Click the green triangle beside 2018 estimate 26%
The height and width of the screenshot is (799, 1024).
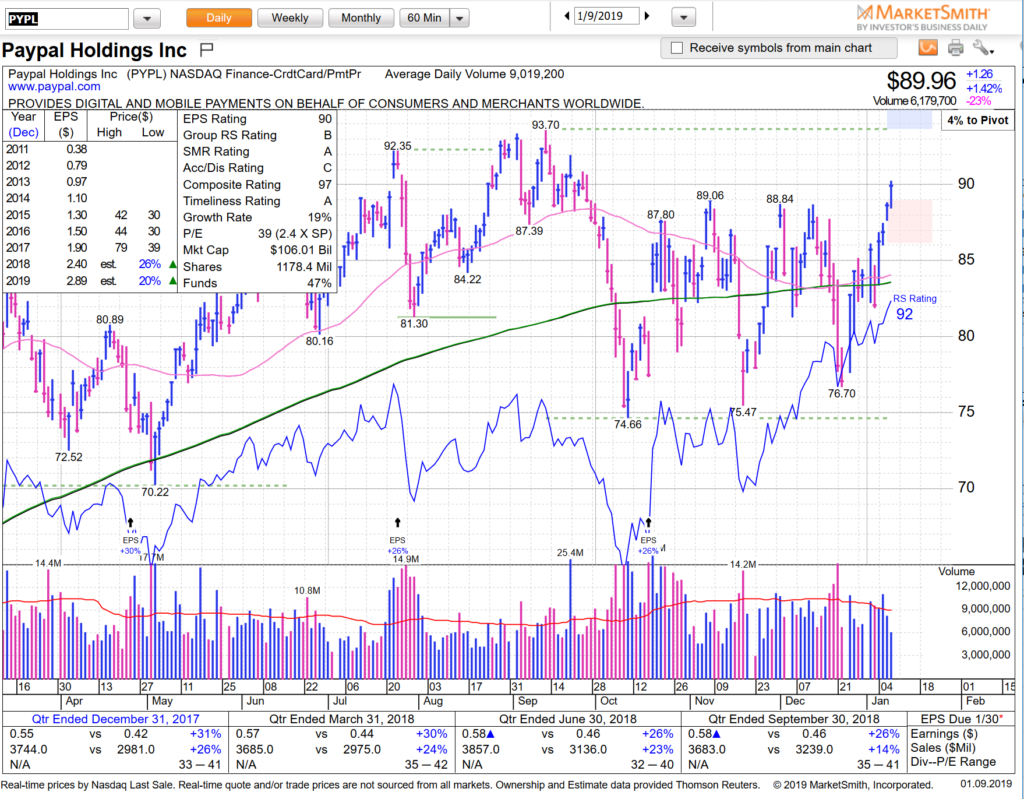click(x=172, y=265)
